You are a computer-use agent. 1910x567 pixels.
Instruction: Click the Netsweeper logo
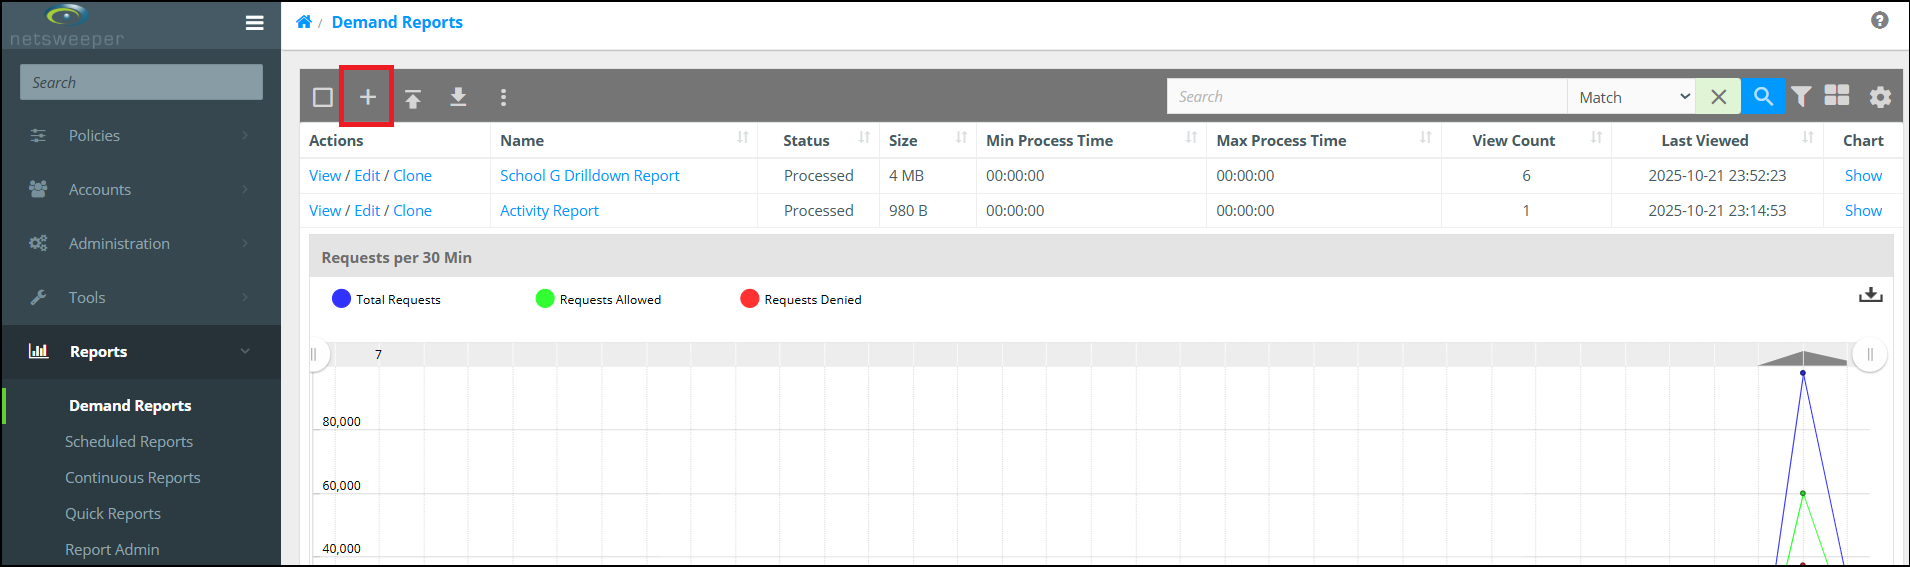67,25
